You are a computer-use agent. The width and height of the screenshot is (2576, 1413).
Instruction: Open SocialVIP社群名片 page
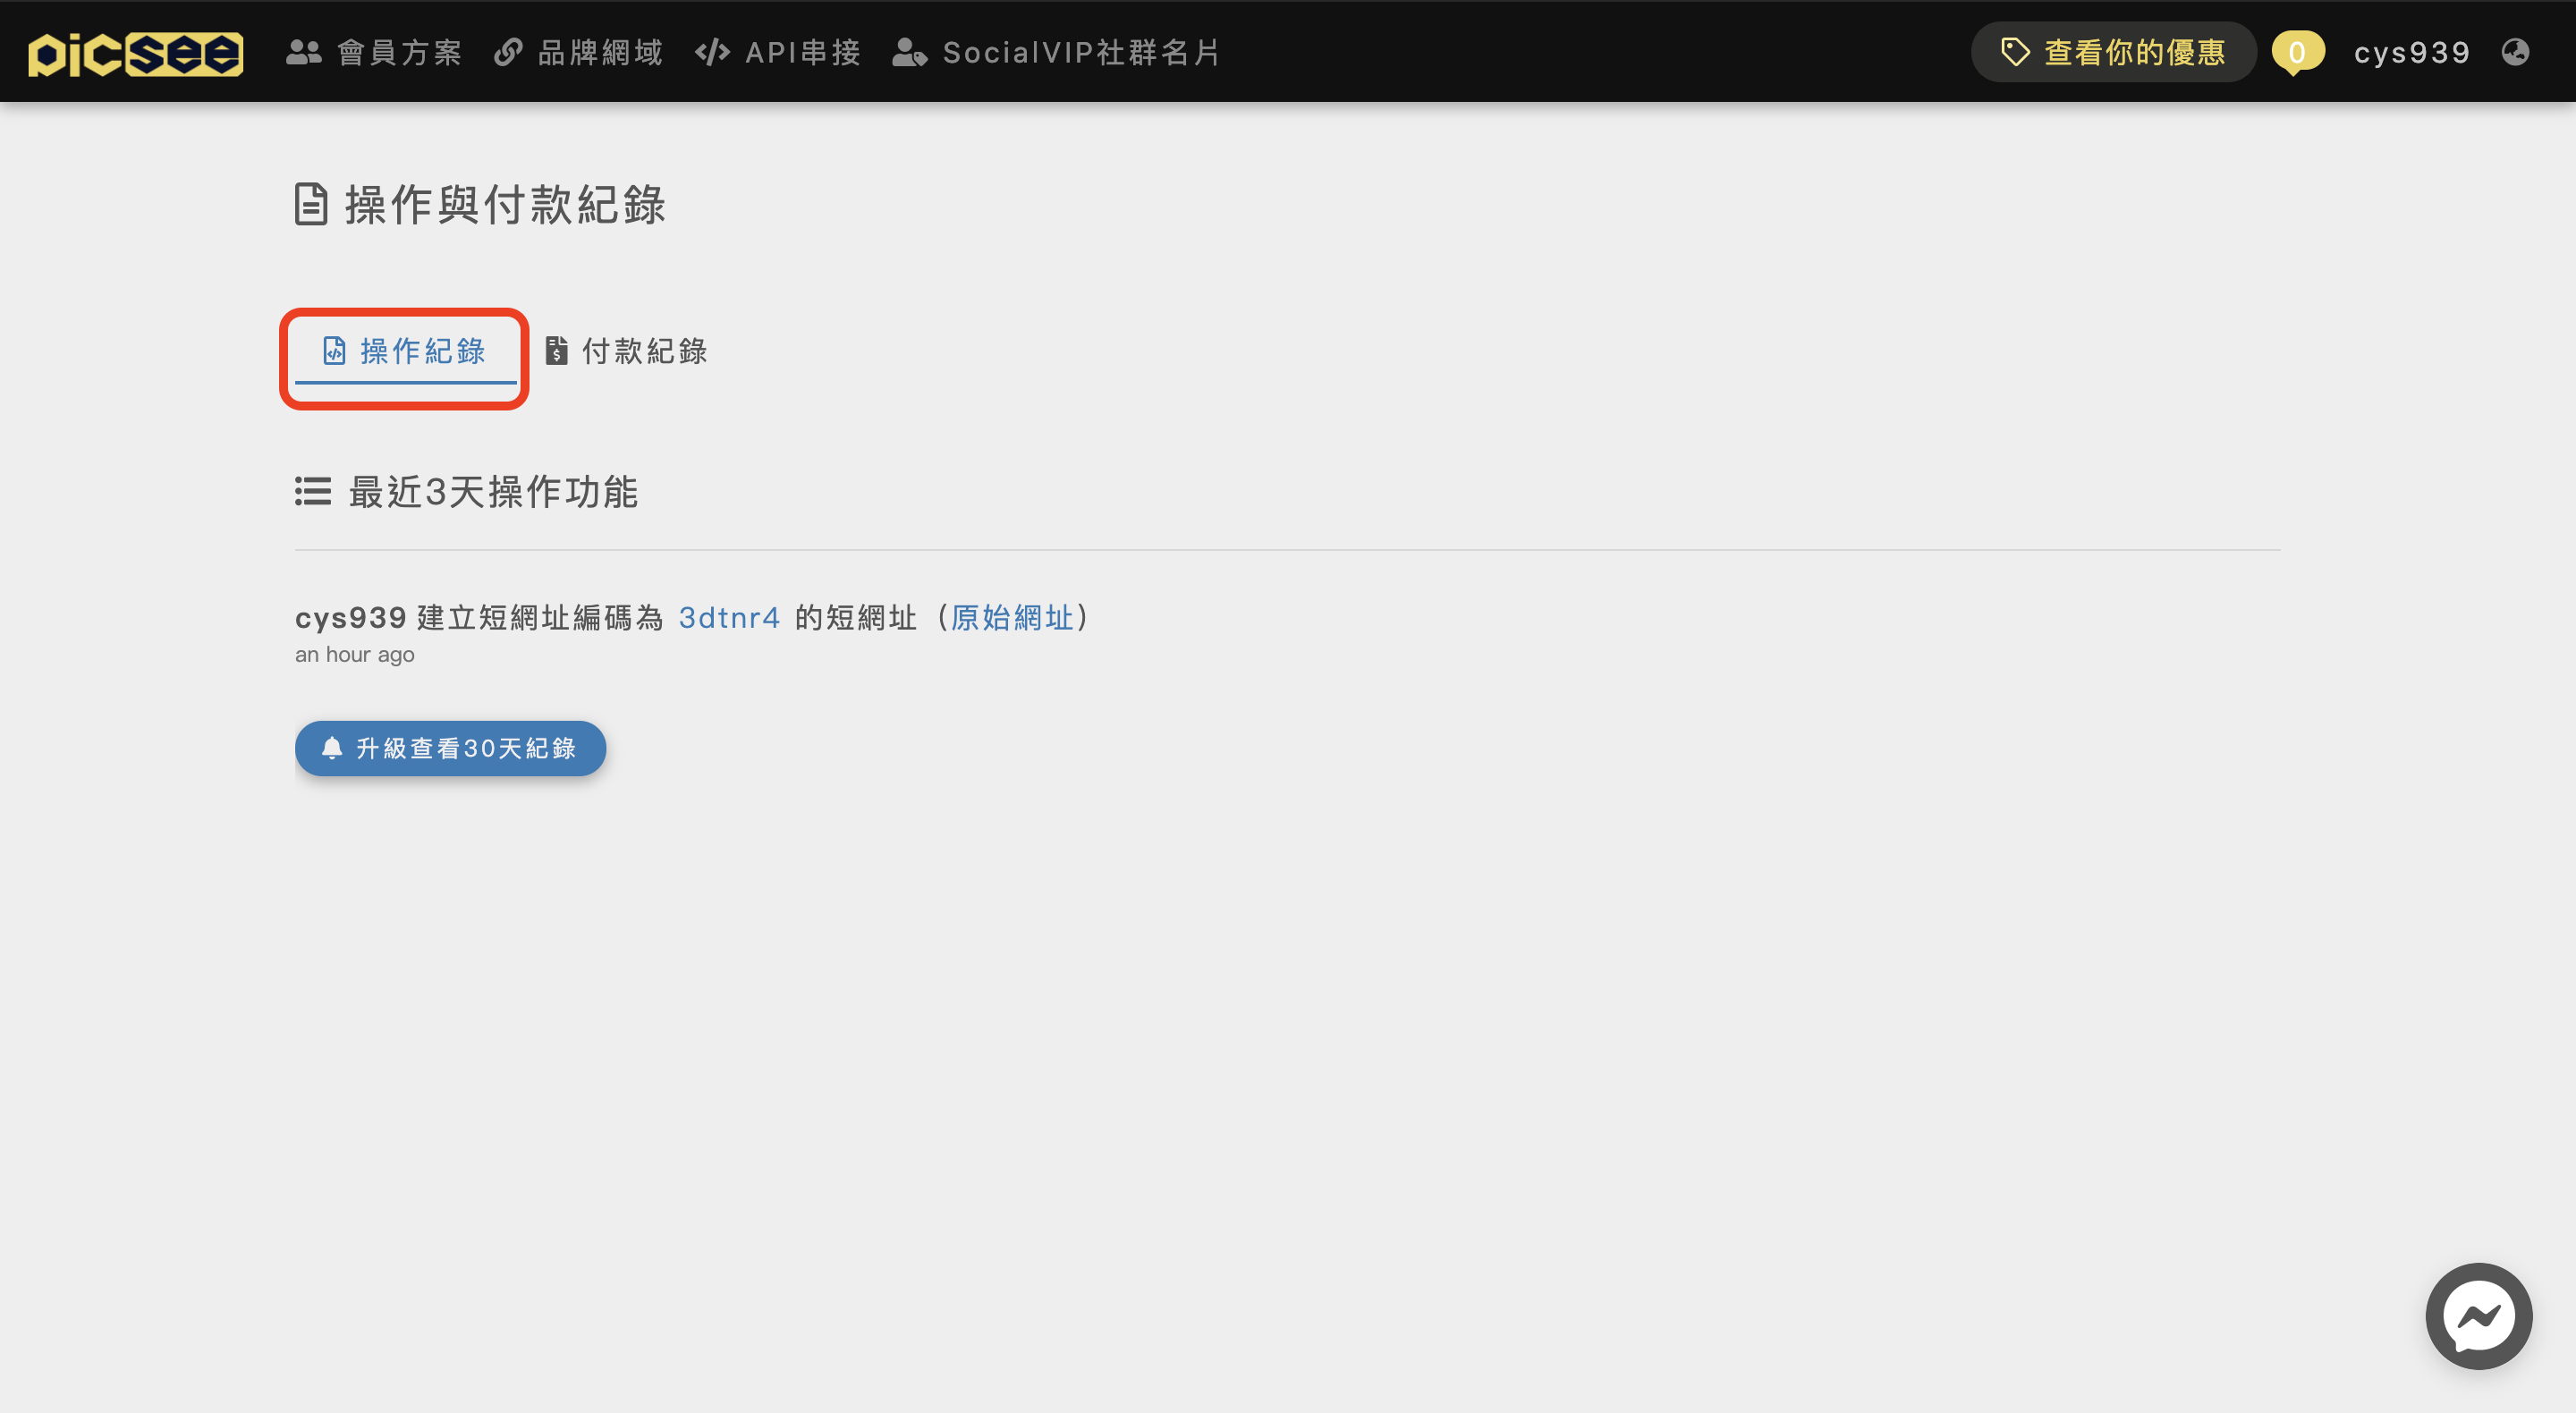pyautogui.click(x=1056, y=52)
